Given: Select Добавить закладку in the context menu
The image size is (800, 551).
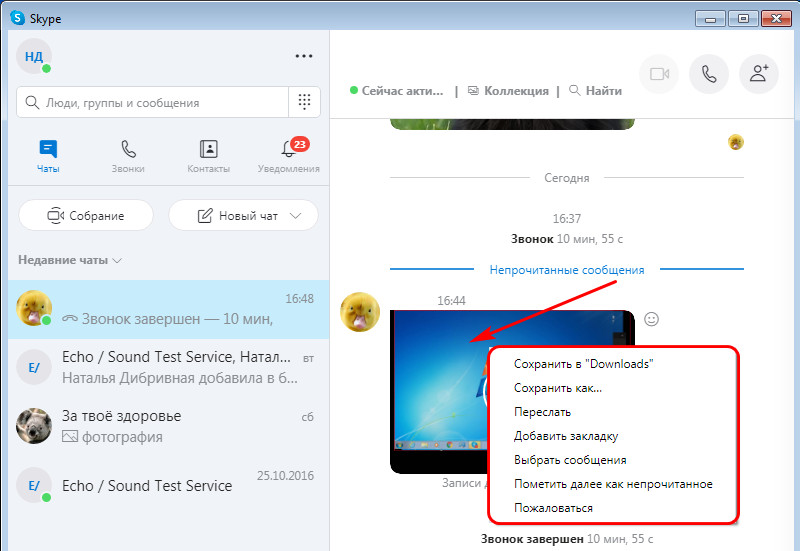Looking at the screenshot, I should point(566,436).
